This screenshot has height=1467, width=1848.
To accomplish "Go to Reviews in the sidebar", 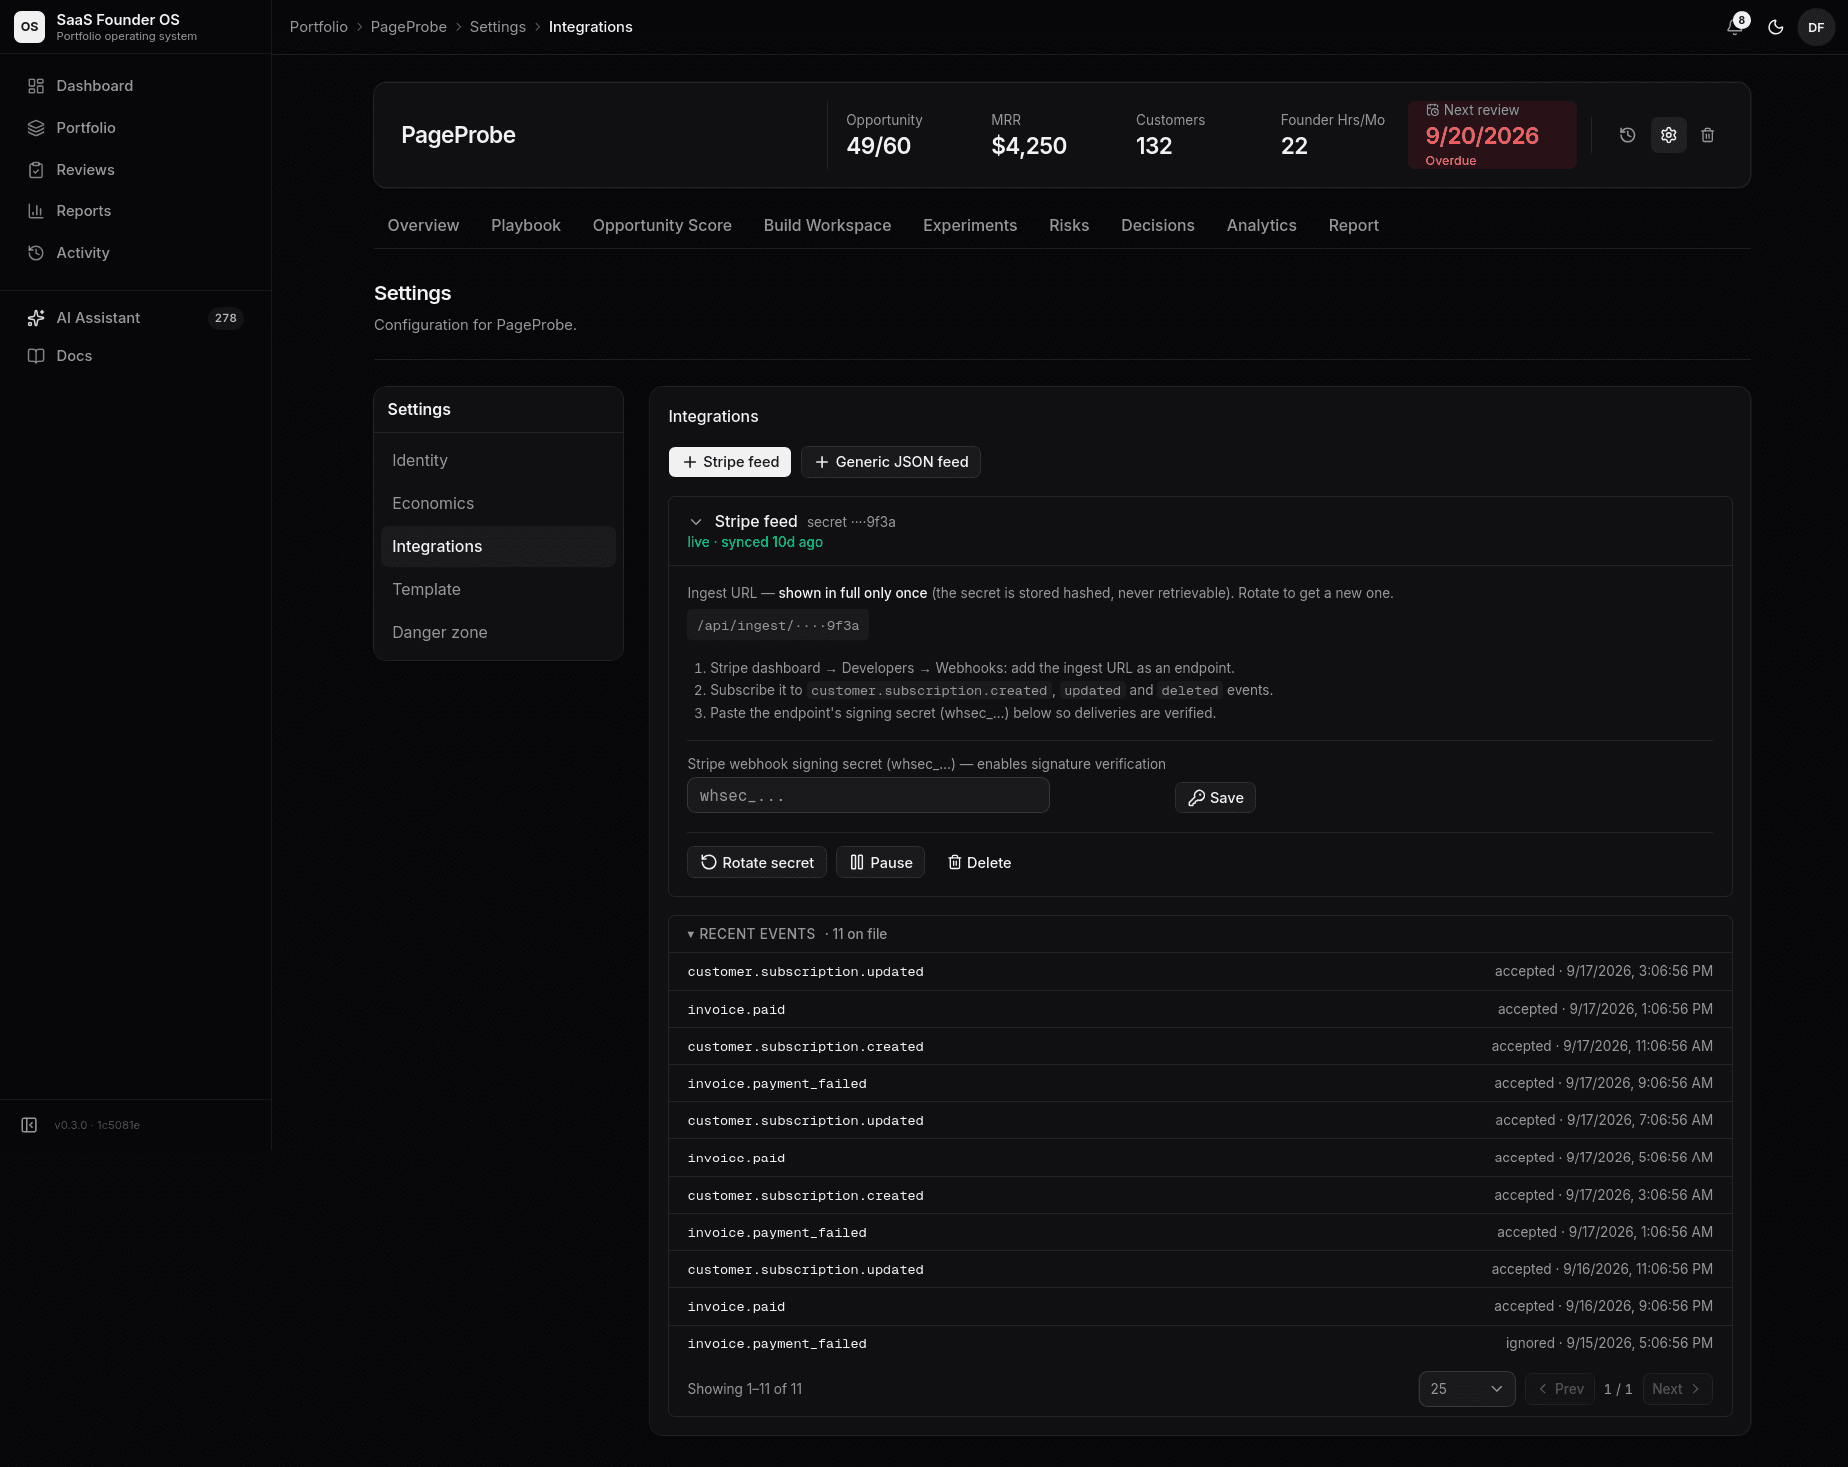I will click(x=135, y=170).
